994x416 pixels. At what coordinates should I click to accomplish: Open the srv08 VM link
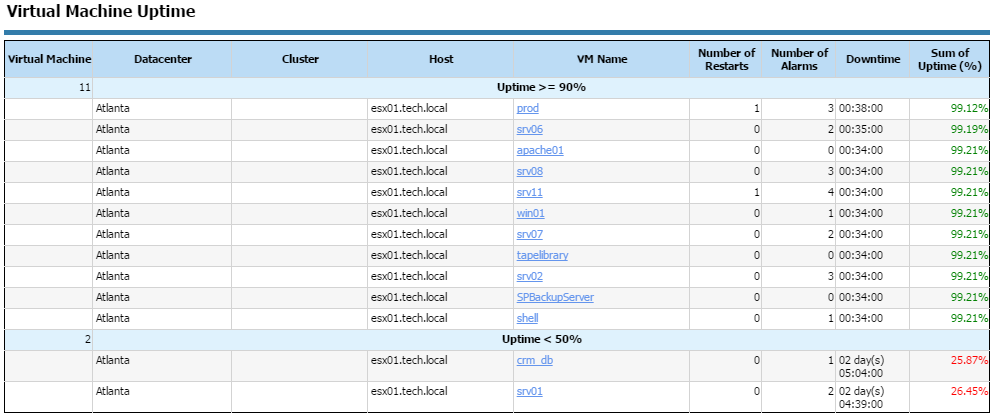[529, 171]
